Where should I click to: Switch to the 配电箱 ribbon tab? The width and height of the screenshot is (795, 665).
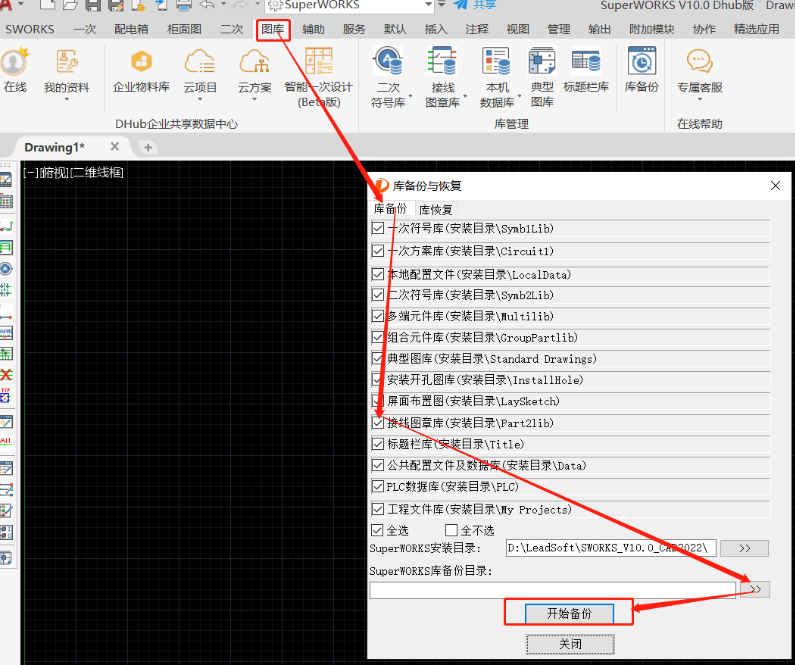point(131,29)
